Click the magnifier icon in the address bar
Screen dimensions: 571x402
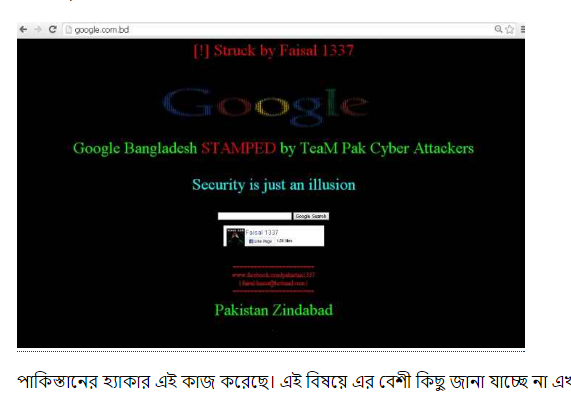[498, 29]
